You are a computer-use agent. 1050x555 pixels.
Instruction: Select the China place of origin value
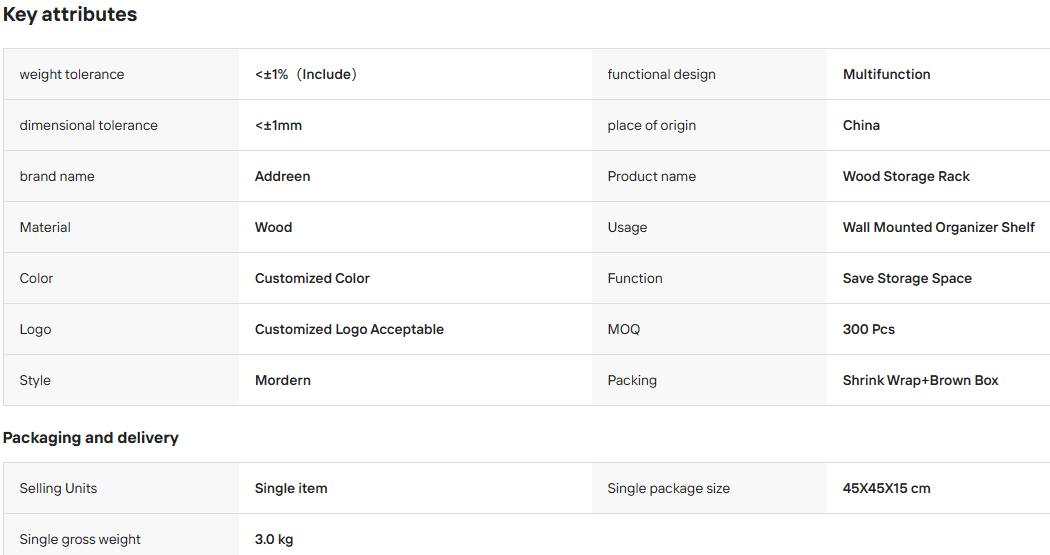[861, 125]
